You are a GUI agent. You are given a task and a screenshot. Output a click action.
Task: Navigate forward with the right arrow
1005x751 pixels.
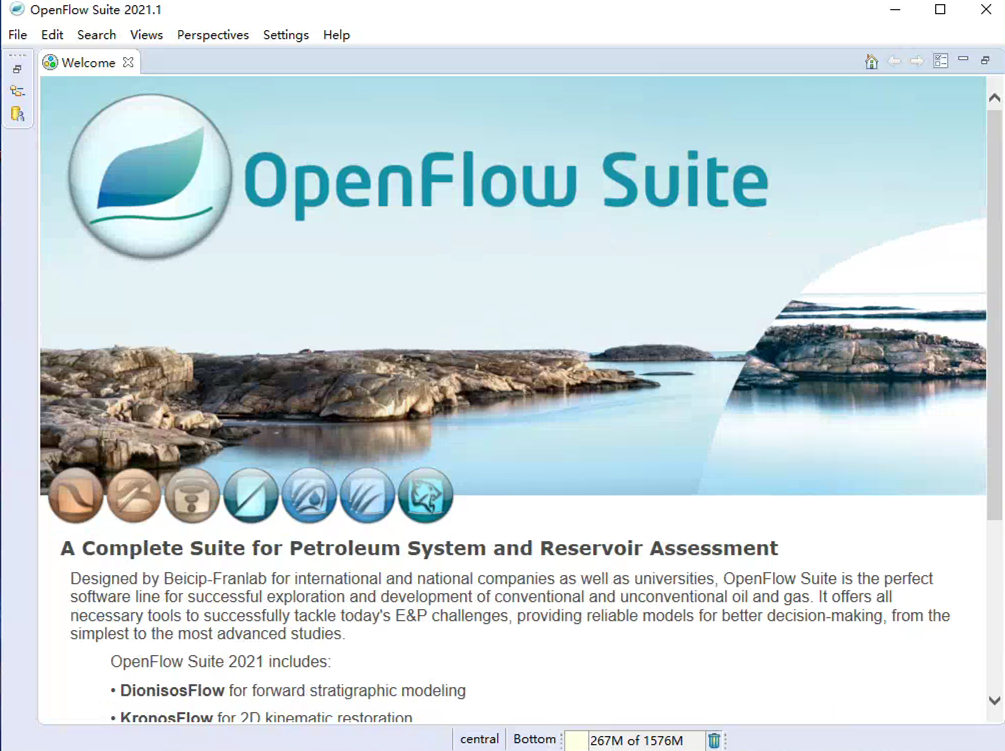coord(917,62)
